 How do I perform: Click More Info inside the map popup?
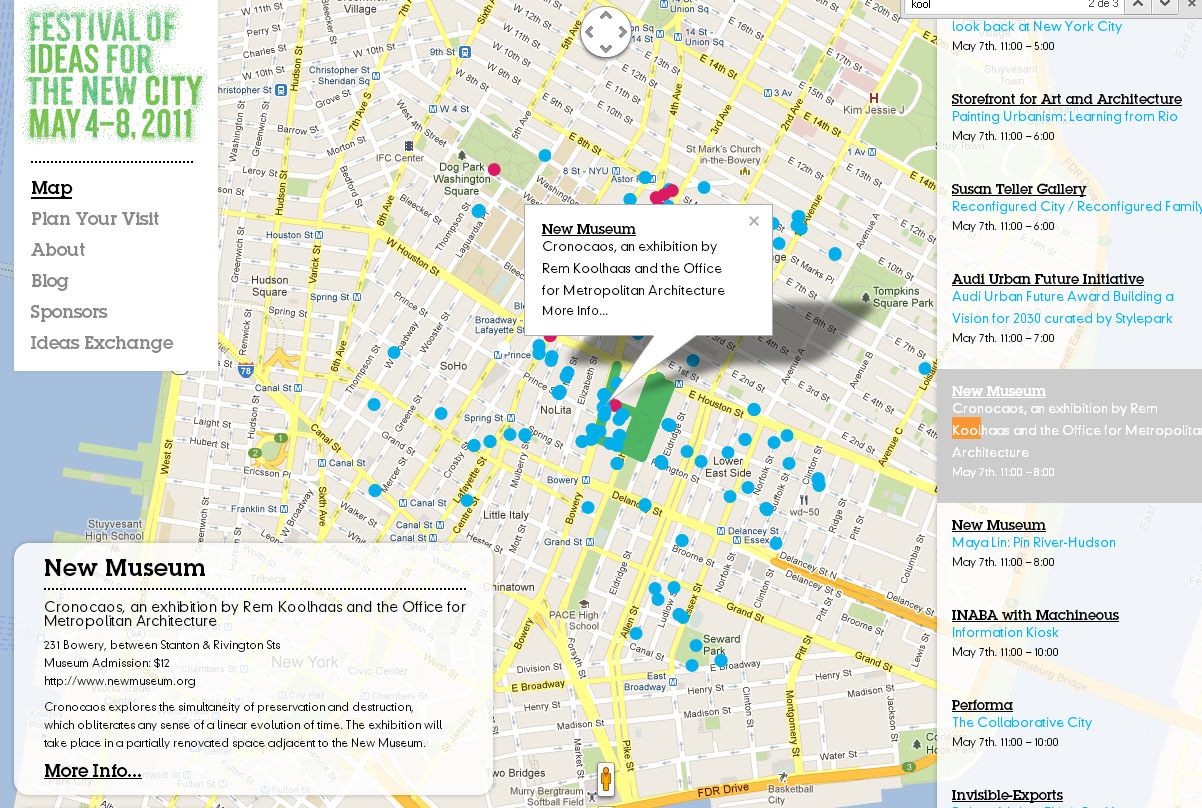pos(574,311)
